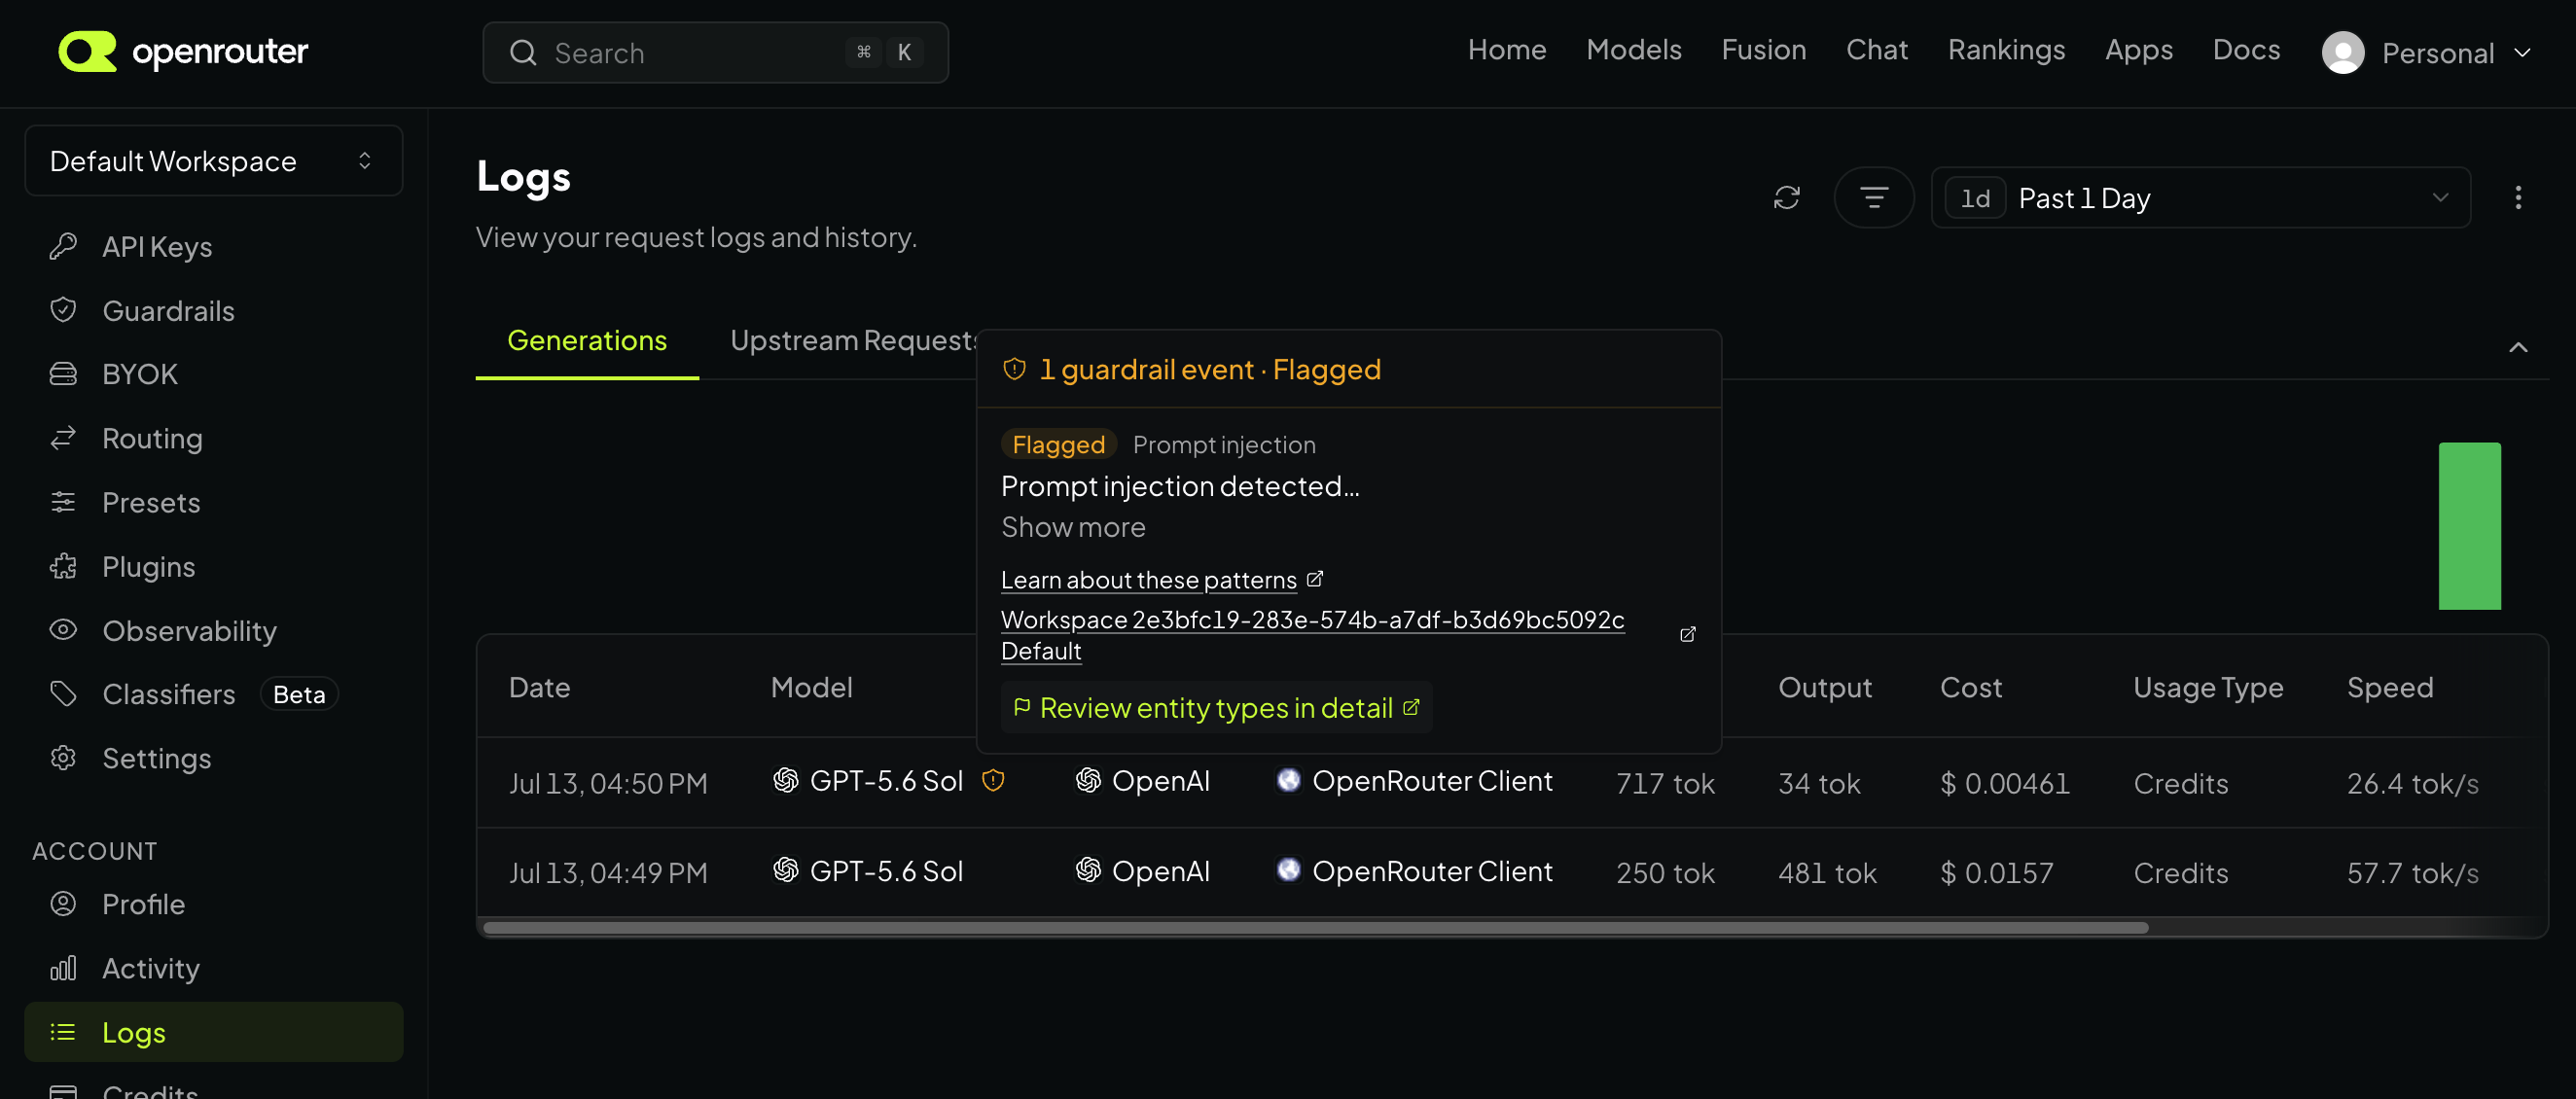Click the Activity bar chart icon
Image resolution: width=2576 pixels, height=1099 pixels.
click(x=63, y=968)
